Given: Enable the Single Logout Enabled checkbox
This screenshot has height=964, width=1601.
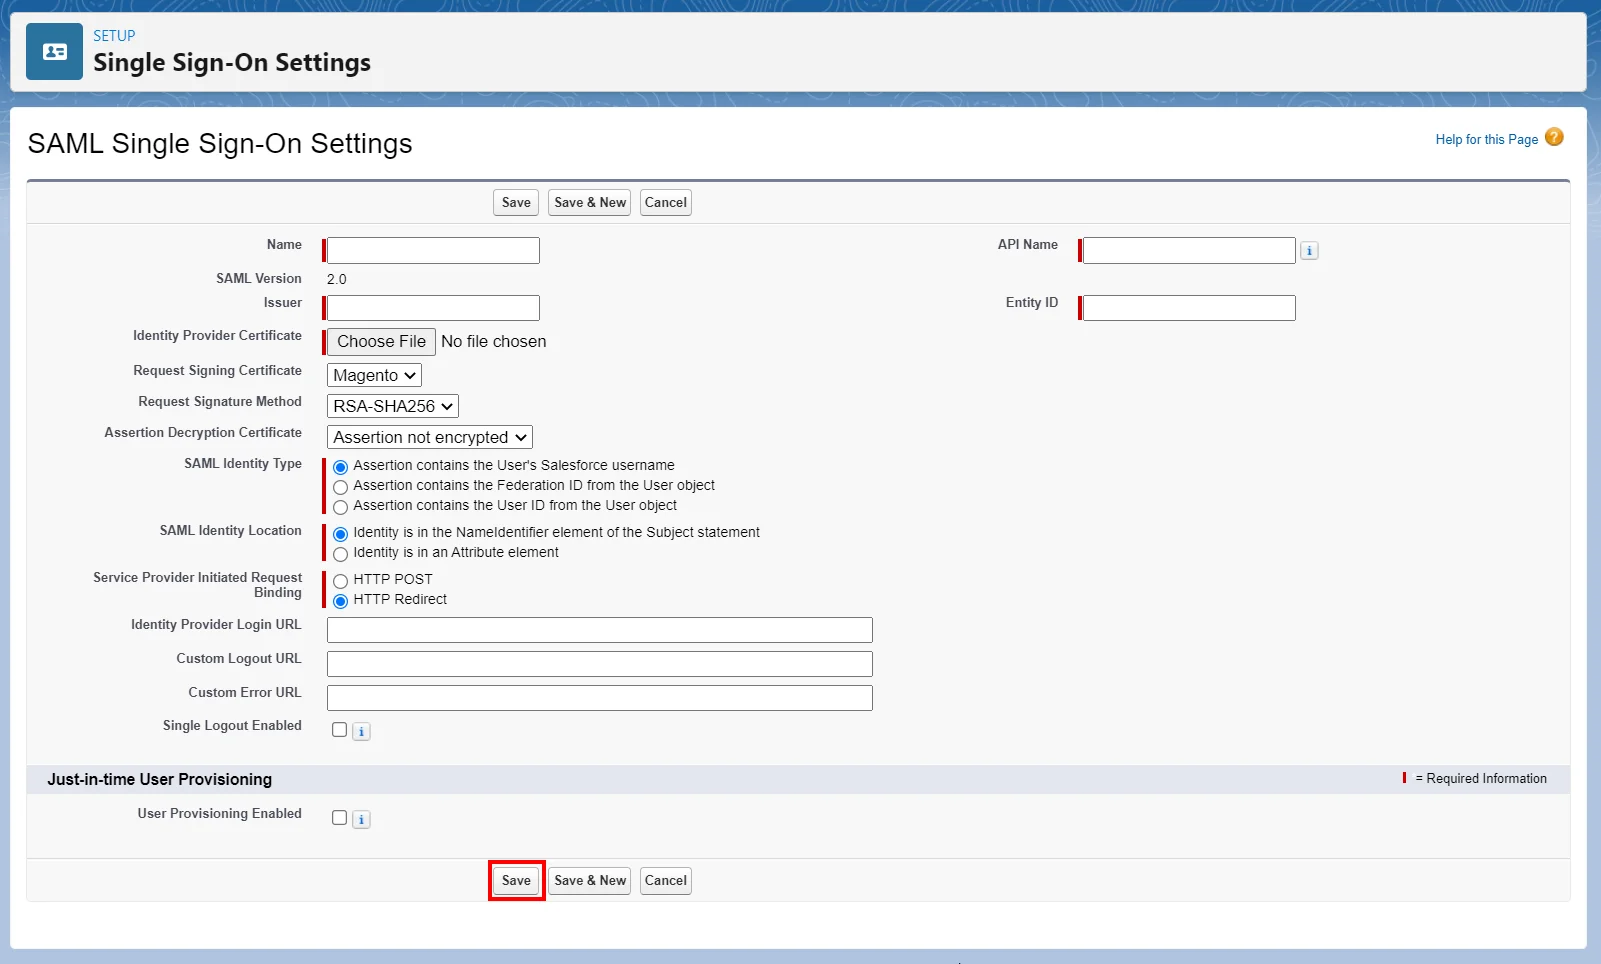Looking at the screenshot, I should tap(338, 730).
